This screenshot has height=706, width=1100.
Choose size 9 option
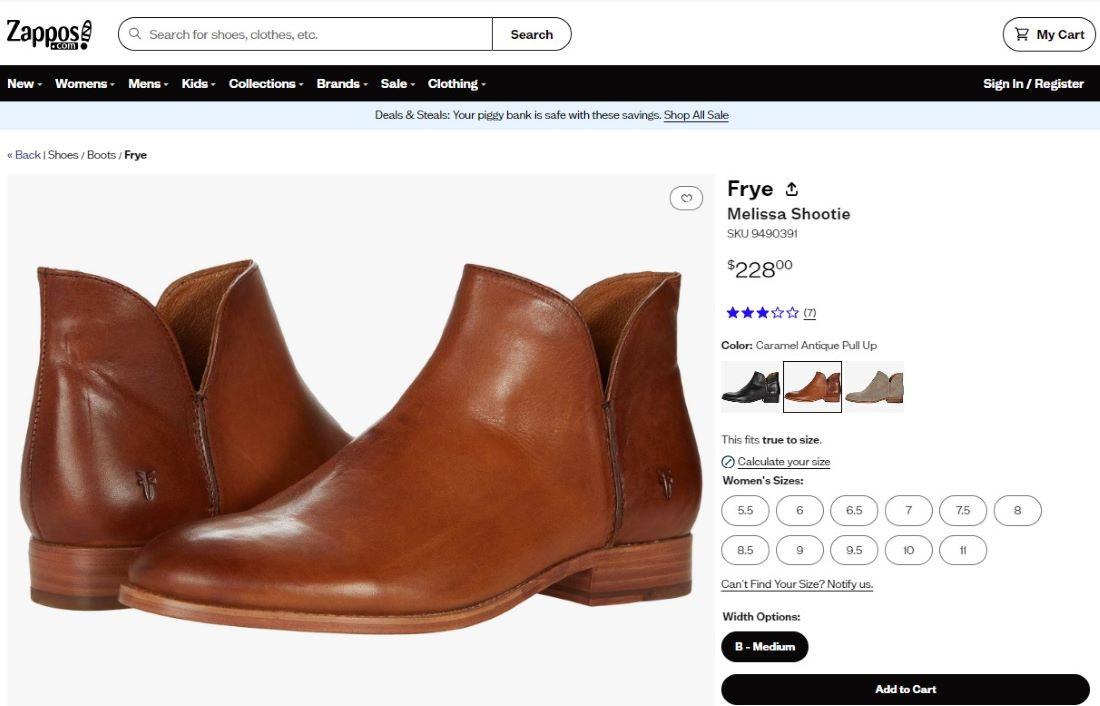pyautogui.click(x=799, y=550)
